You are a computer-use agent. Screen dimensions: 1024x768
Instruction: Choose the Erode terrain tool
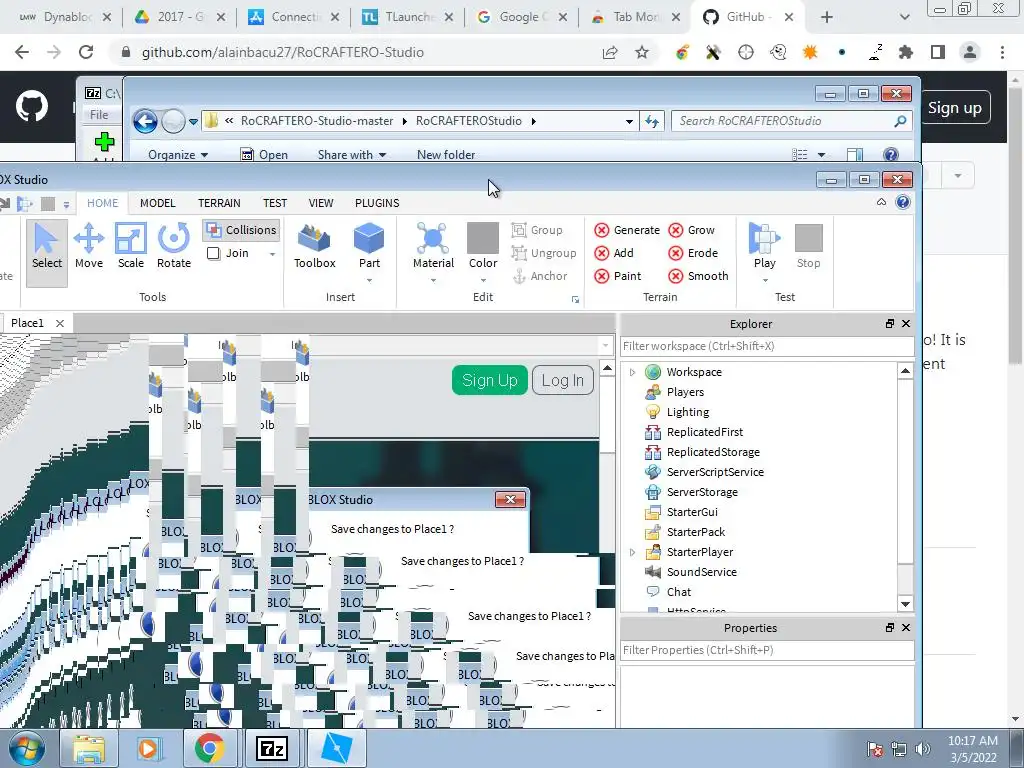[693, 253]
